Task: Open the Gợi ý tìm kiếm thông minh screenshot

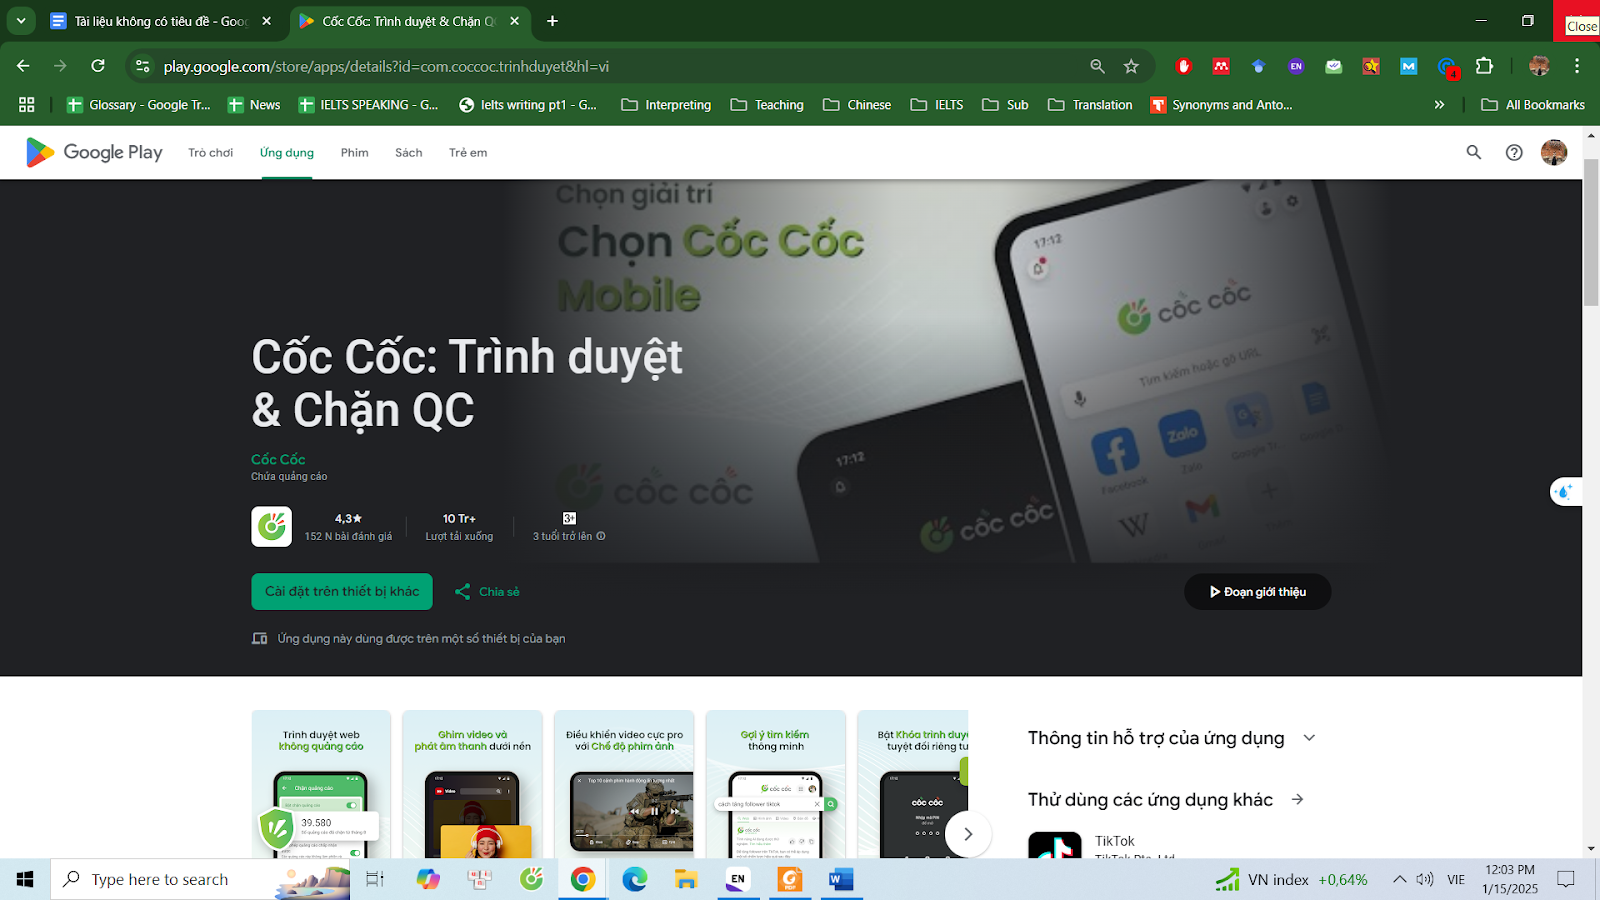Action: click(776, 785)
